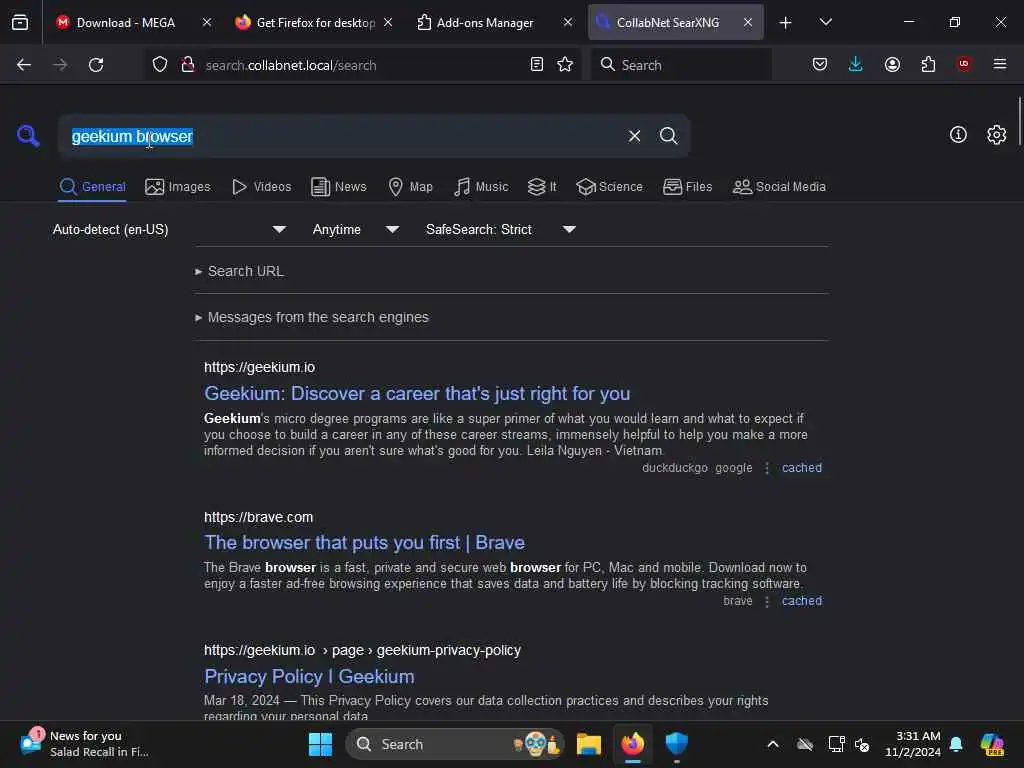Open uBlock Origin extension icon

pyautogui.click(x=964, y=64)
